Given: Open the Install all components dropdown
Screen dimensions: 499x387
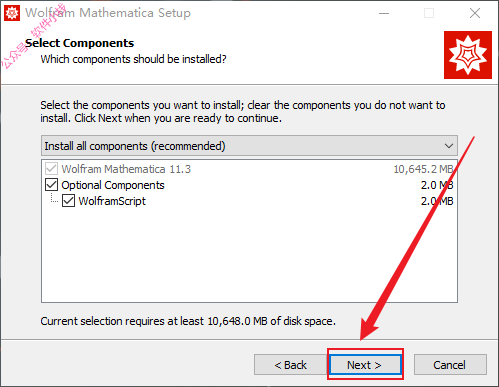Looking at the screenshot, I should [249, 146].
